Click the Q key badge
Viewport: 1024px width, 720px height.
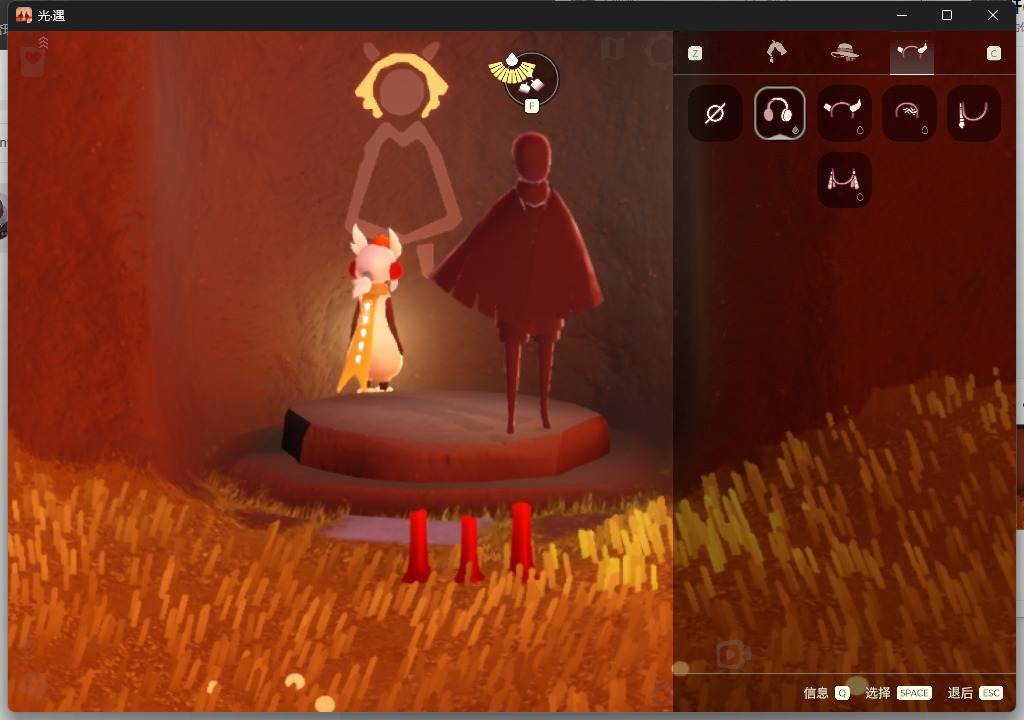842,693
